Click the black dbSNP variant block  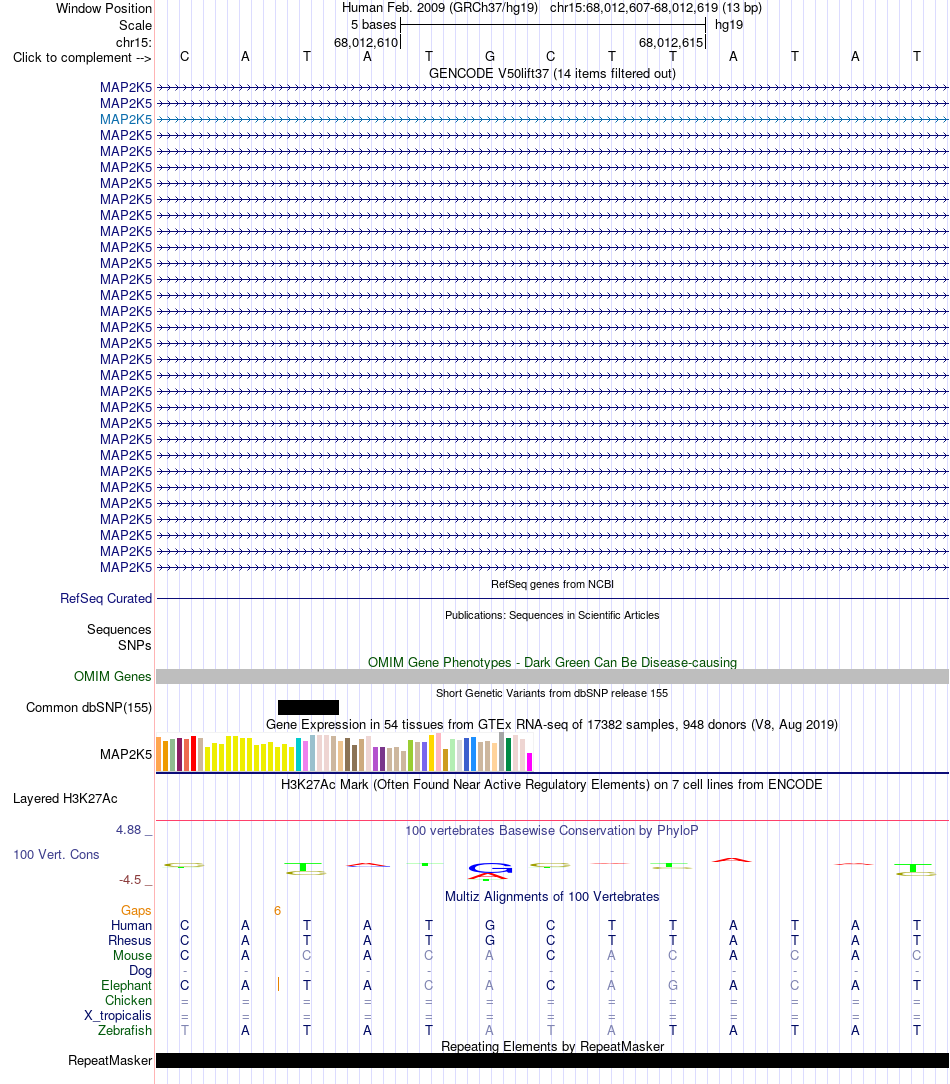click(x=308, y=707)
